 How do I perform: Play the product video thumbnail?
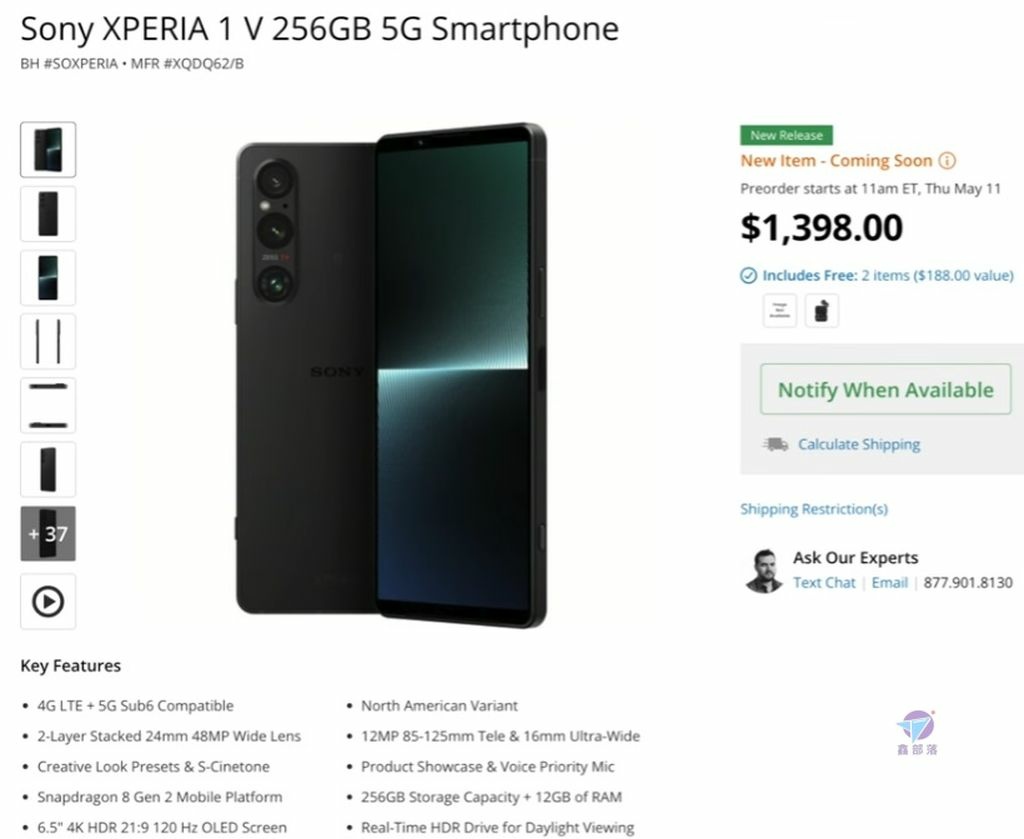coord(48,601)
